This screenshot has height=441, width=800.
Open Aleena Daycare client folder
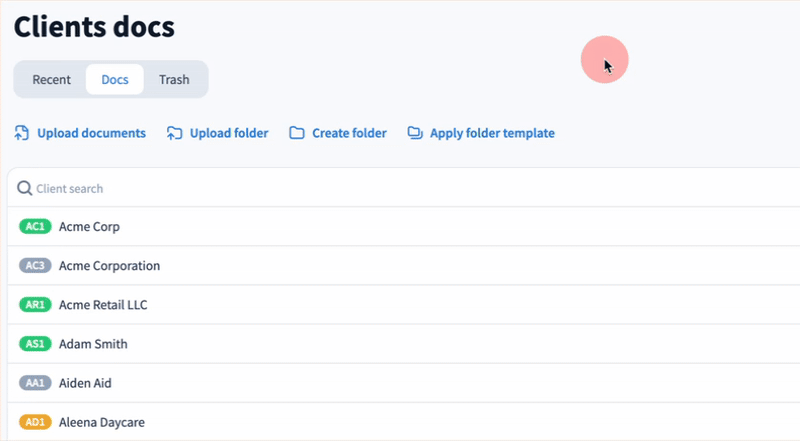coord(102,422)
